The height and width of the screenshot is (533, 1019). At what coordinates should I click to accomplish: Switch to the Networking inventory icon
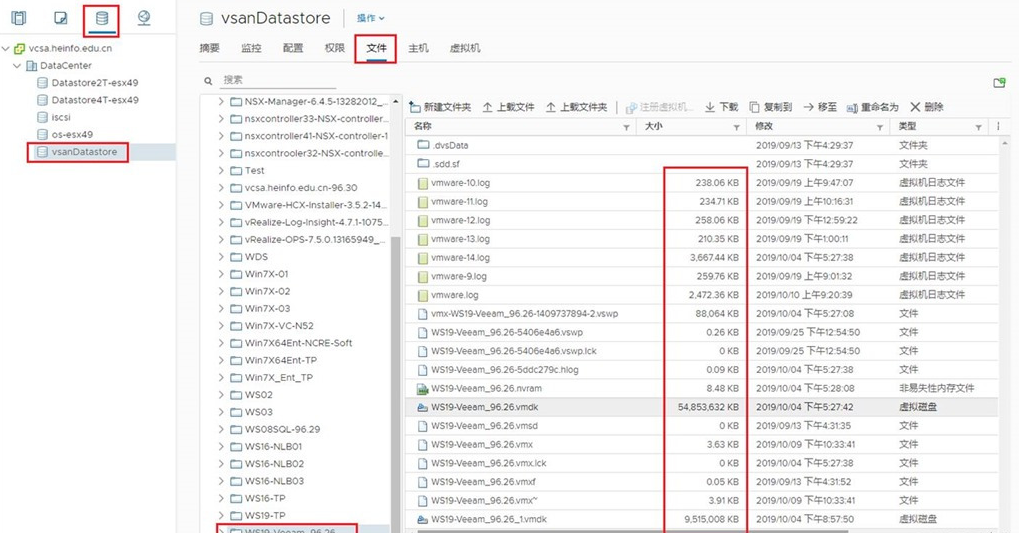144,18
